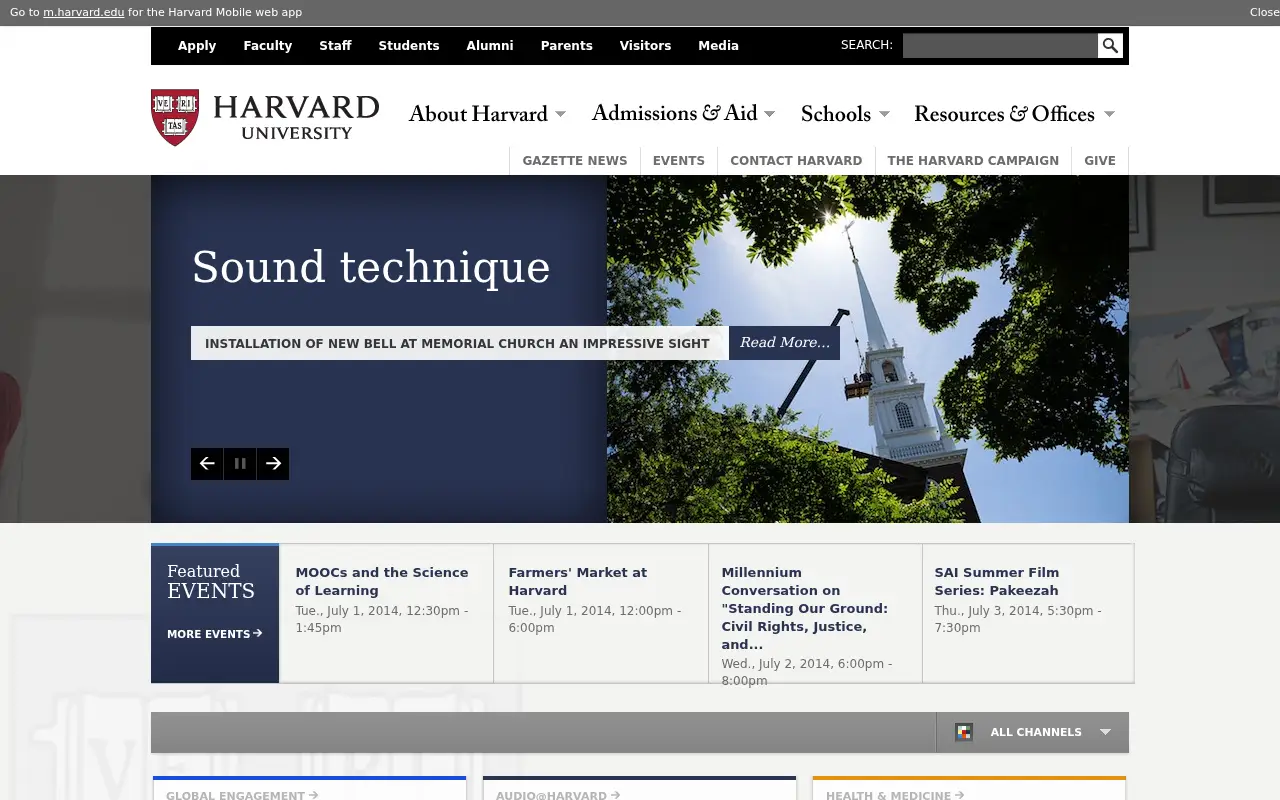This screenshot has height=800, width=1280.
Task: Open the Give tab
Action: tap(1100, 161)
